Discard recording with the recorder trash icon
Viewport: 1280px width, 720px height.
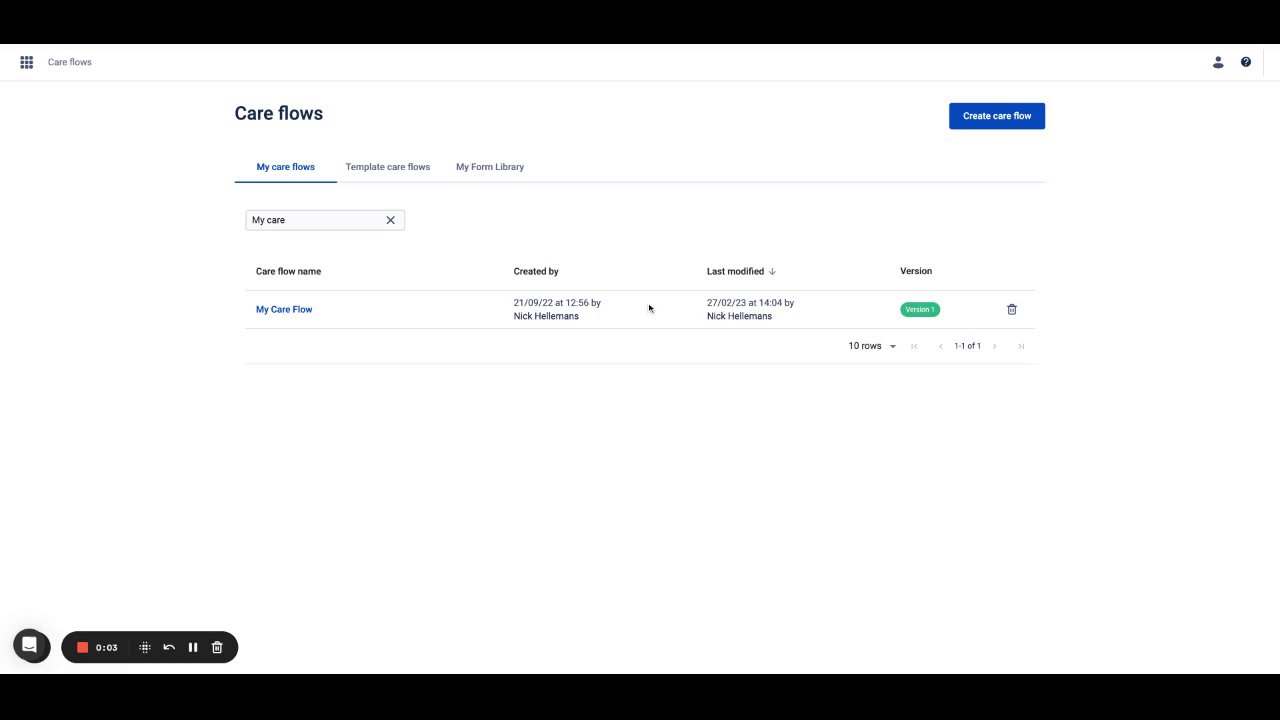point(217,648)
